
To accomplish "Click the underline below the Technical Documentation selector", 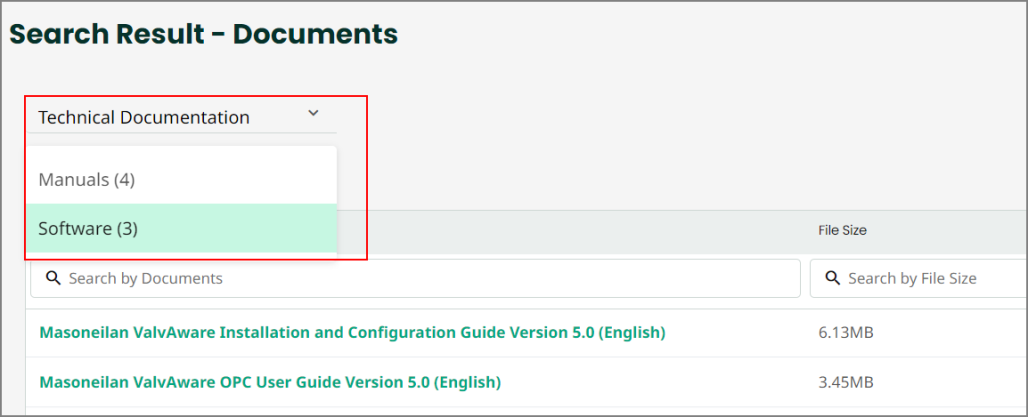I will tap(180, 133).
